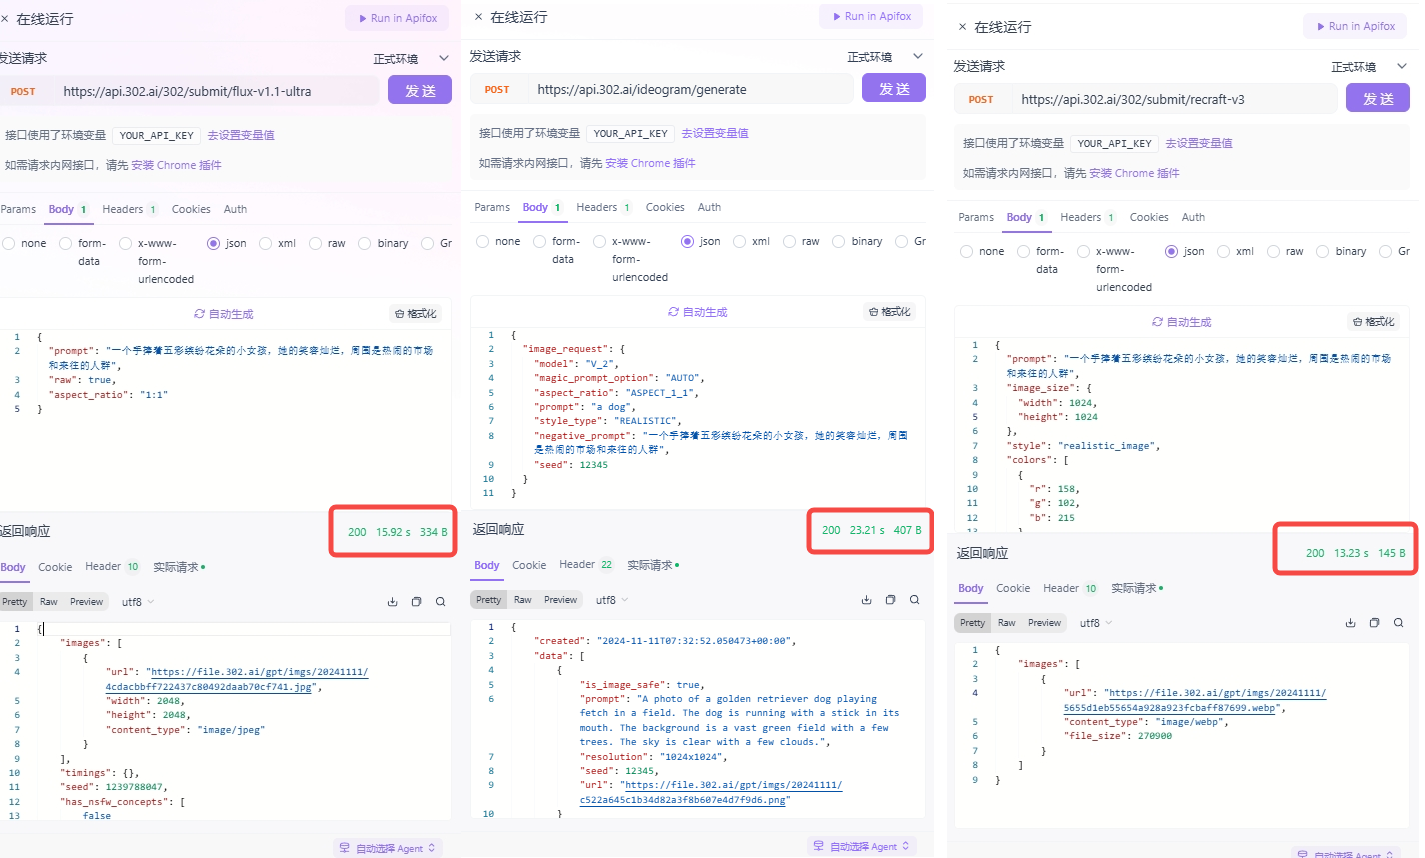Screen dimensions: 1425x858
Task: Click 自动生成 in the ideogram panel body editor
Action: click(x=698, y=312)
